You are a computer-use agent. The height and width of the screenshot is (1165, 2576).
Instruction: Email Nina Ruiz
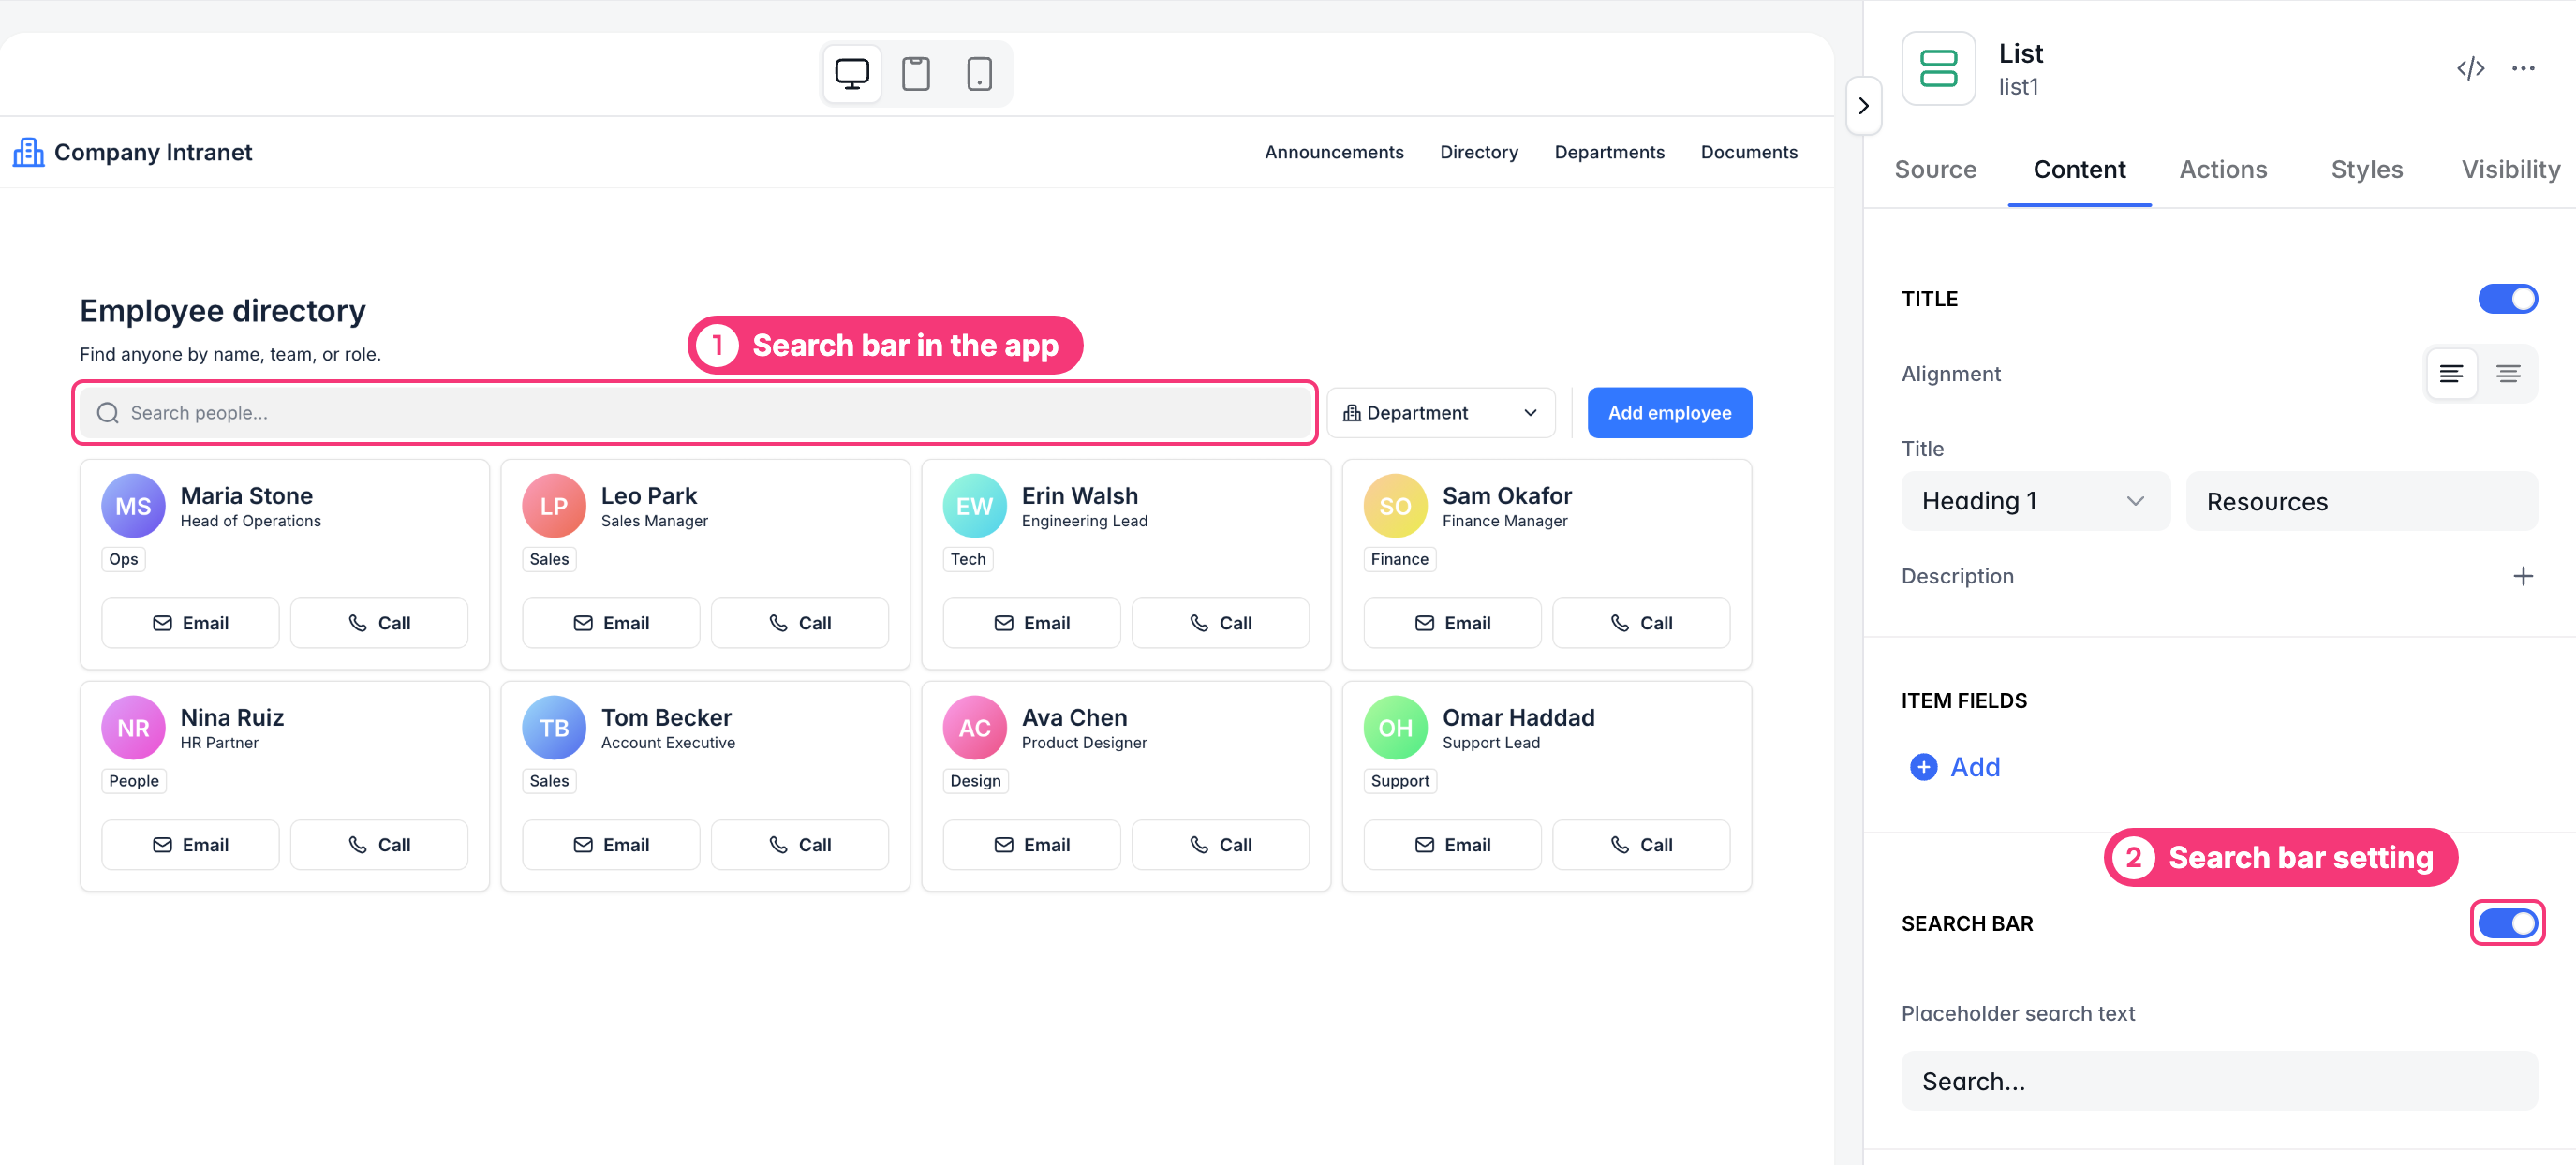190,845
